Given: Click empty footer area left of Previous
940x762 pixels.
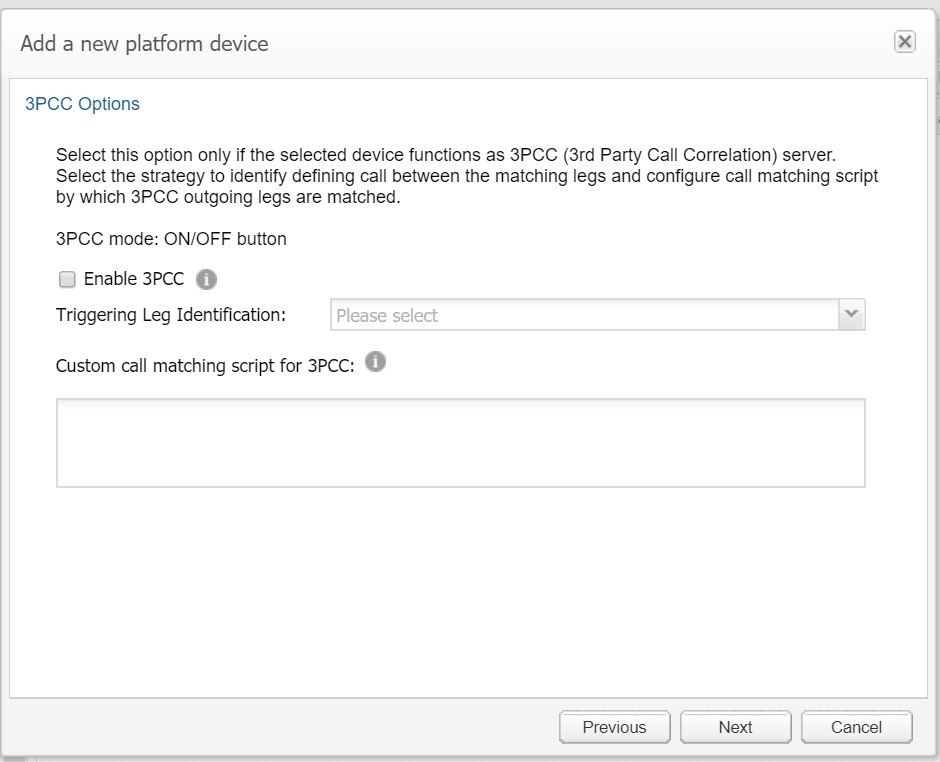Looking at the screenshot, I should tap(280, 727).
